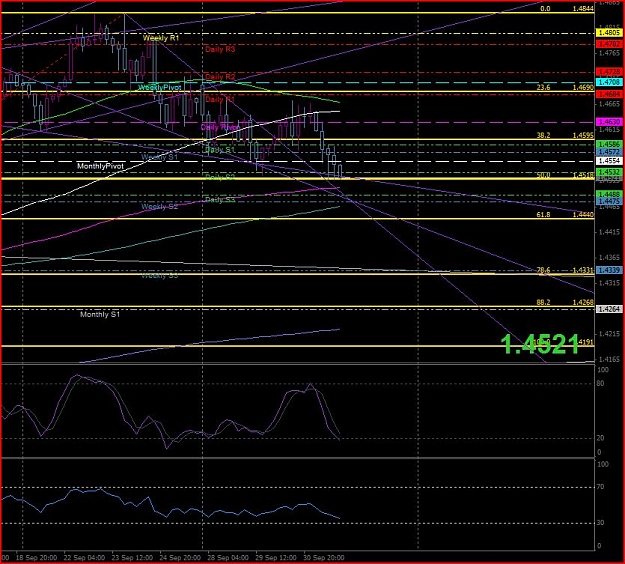Click the 'Weekly R1' chart label

[161, 38]
